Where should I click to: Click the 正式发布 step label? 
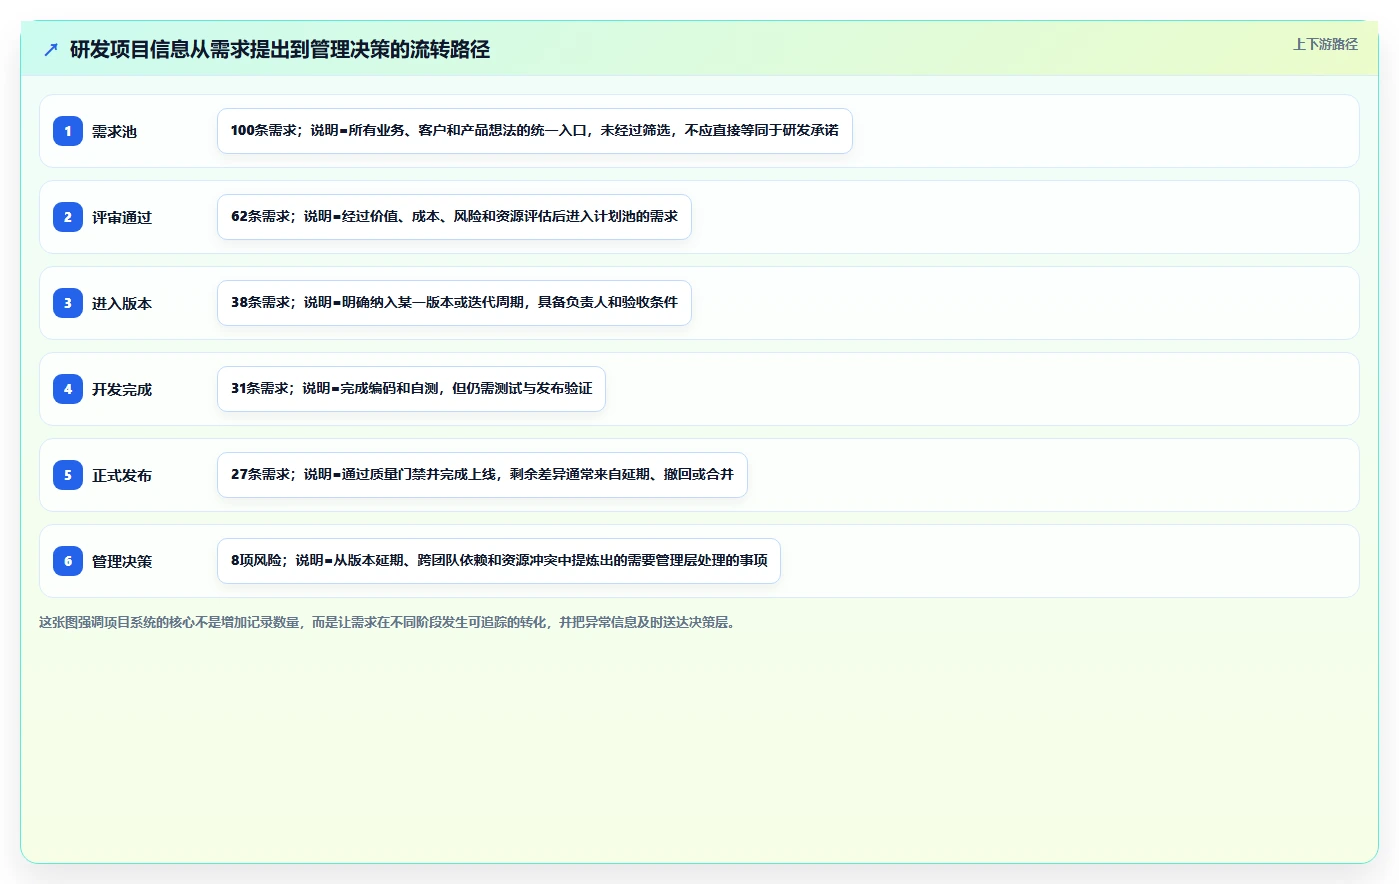point(122,475)
